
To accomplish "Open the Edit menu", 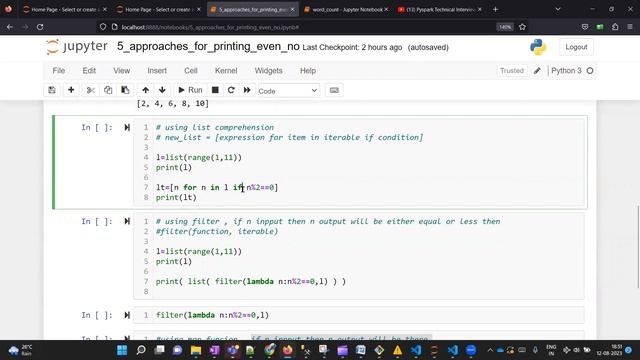I will click(89, 71).
